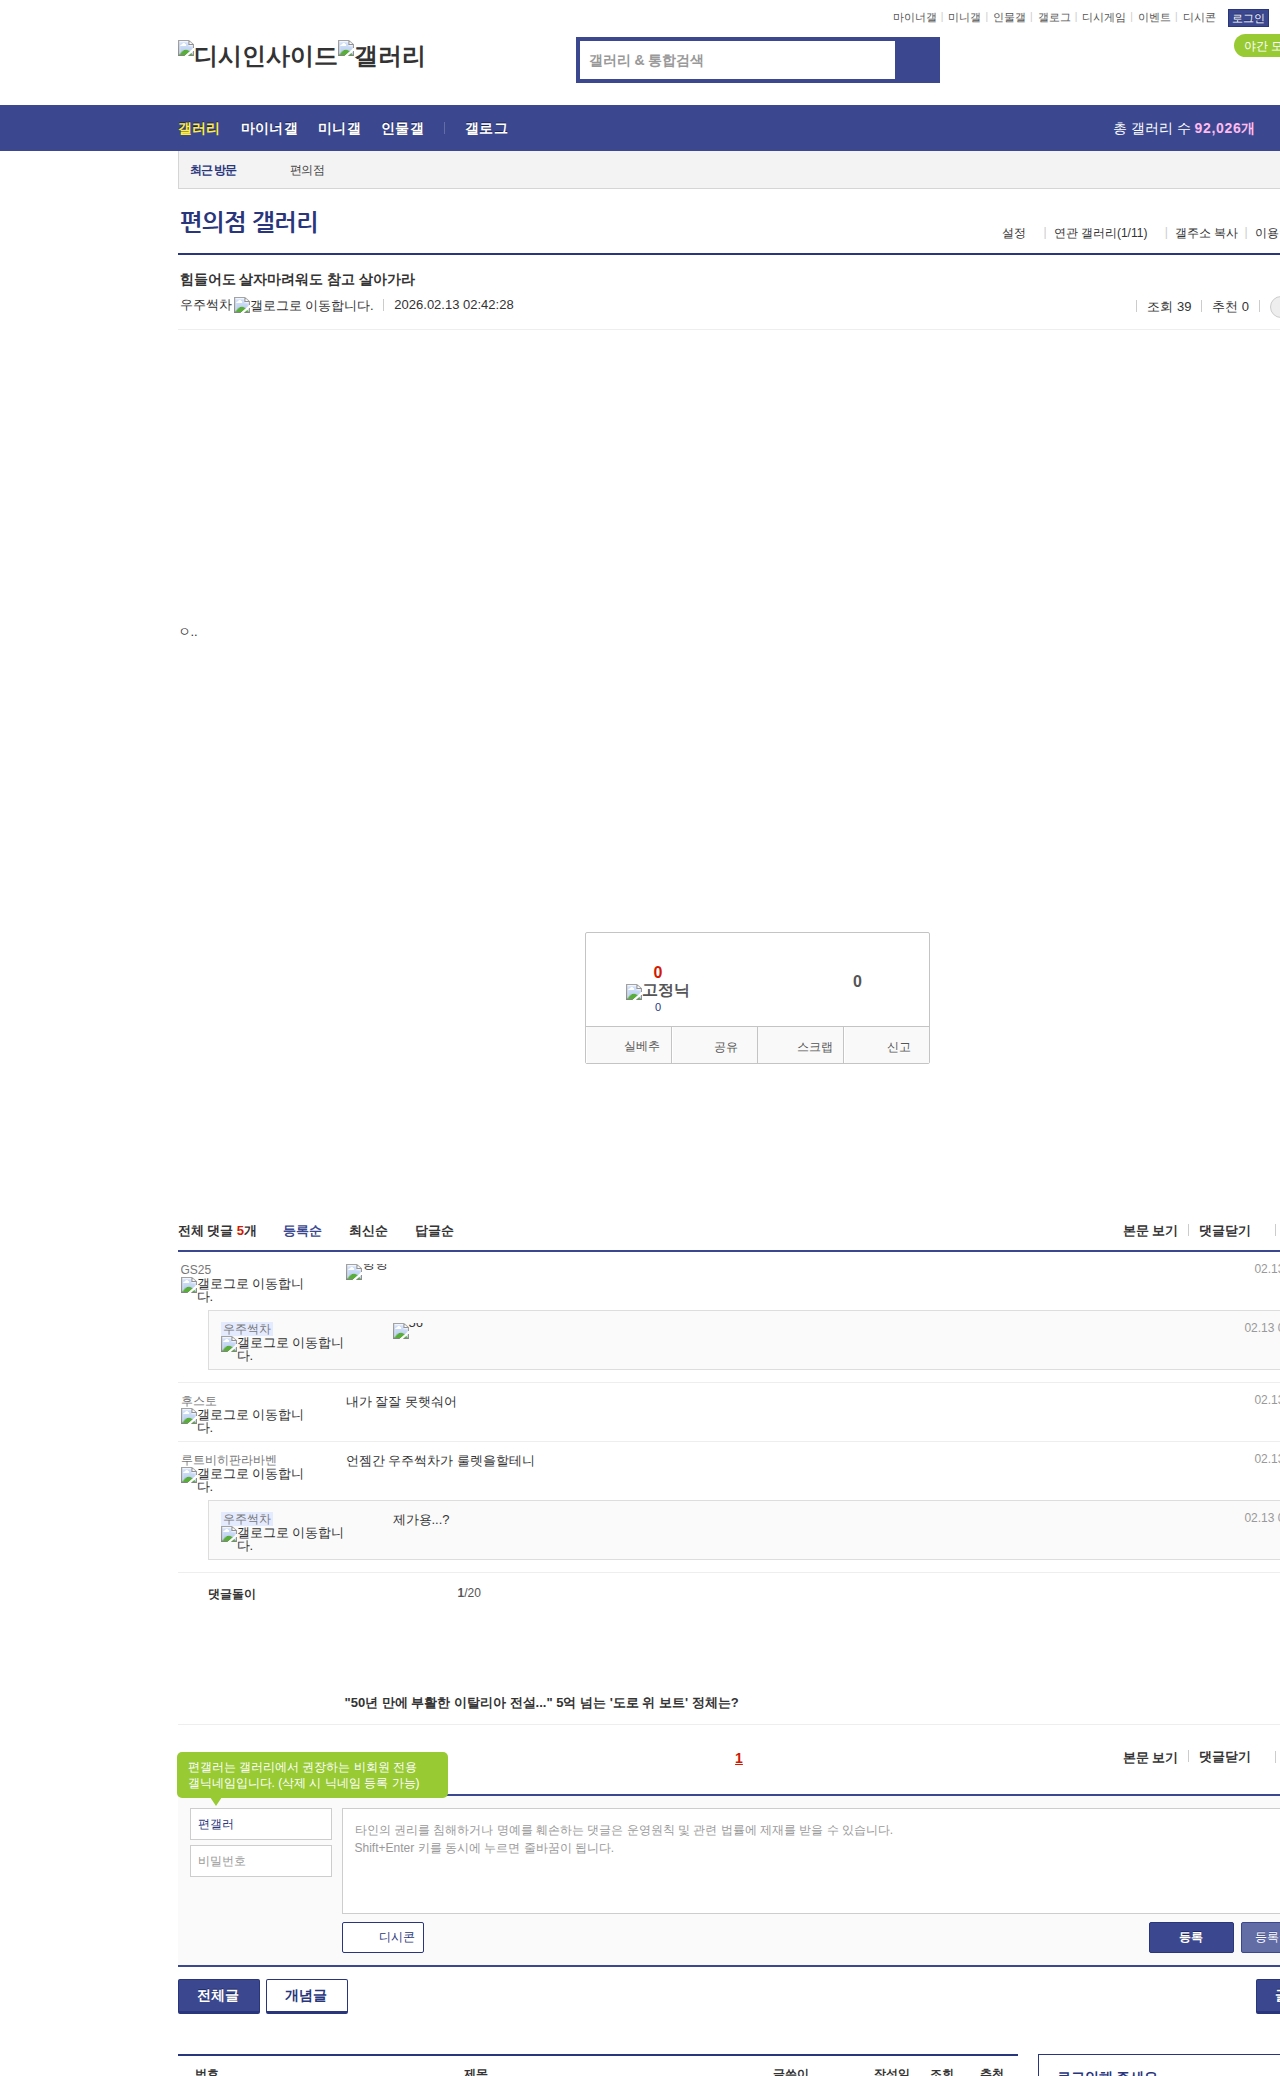Click the blue search button beside search box
This screenshot has width=1280, height=2076.
click(x=917, y=60)
